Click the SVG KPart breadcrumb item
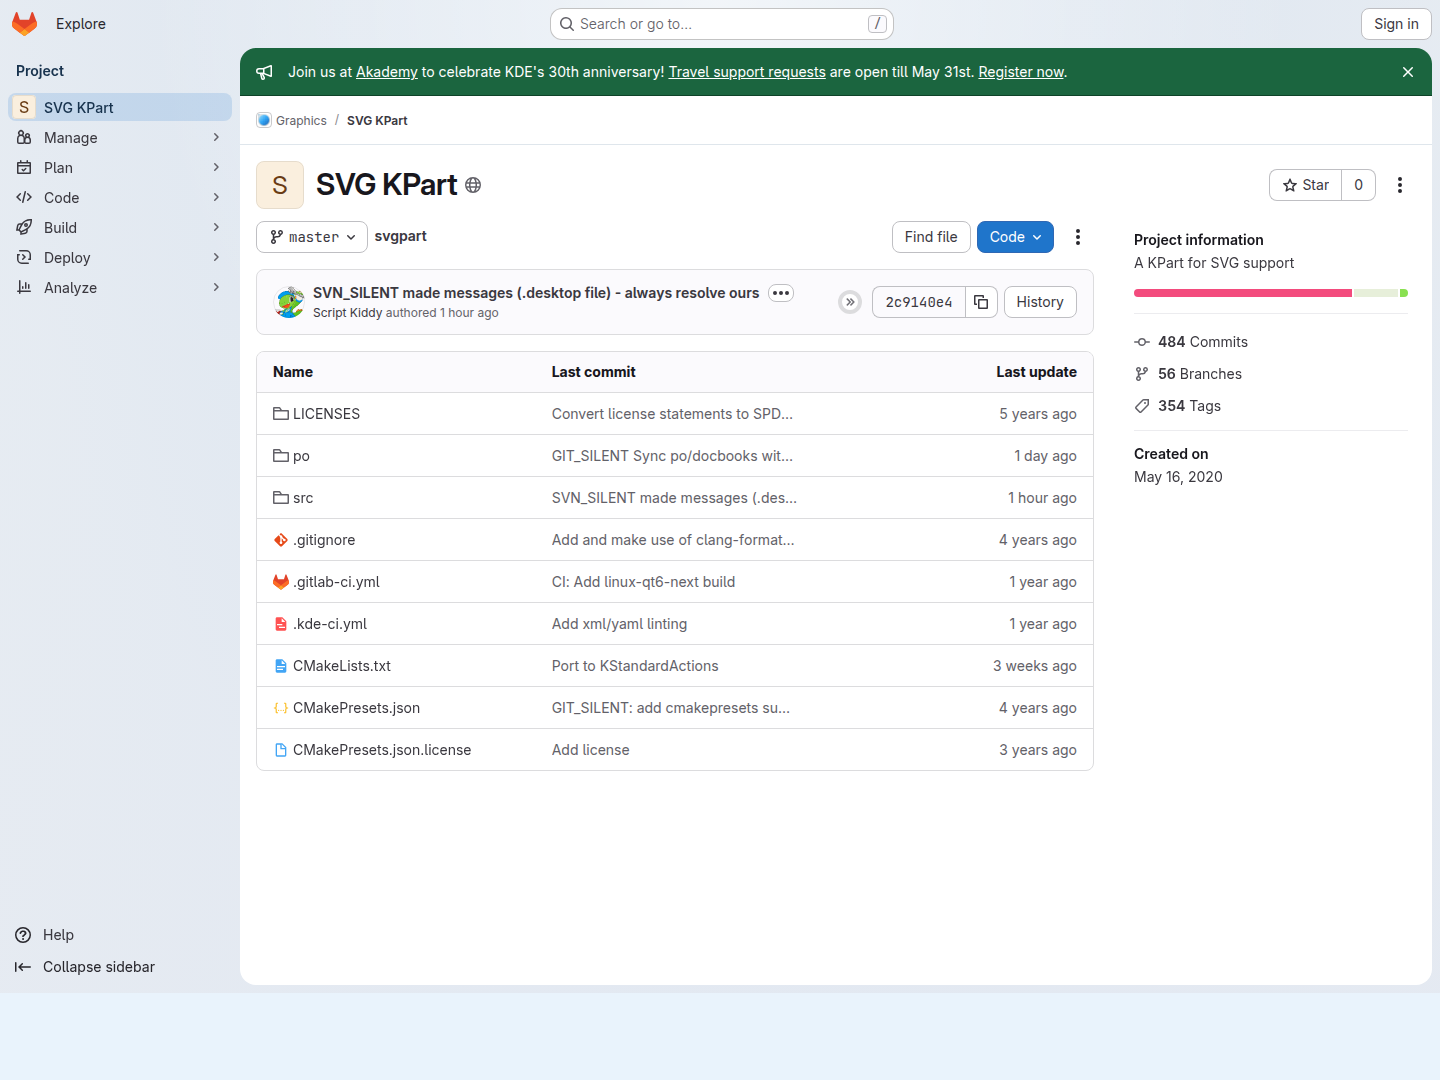 click(x=377, y=120)
